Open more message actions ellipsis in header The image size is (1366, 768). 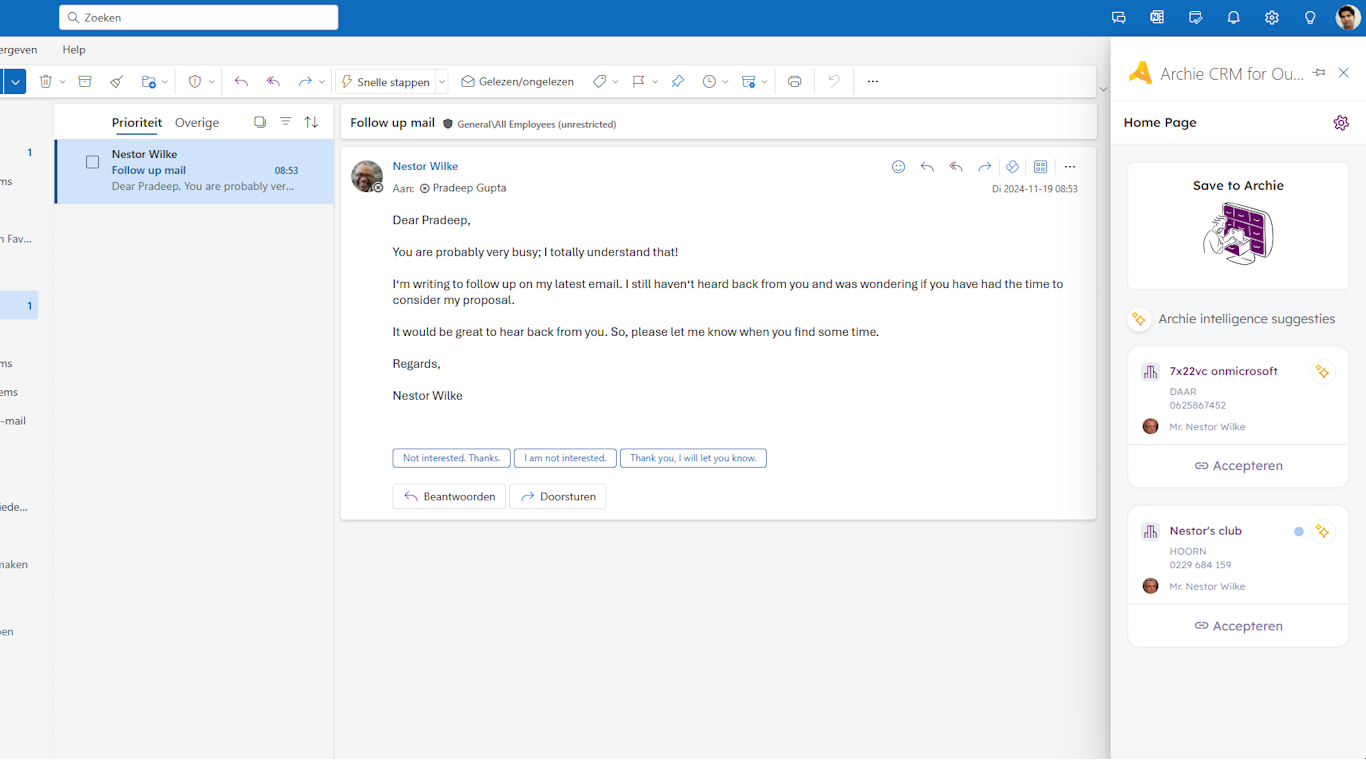1070,167
